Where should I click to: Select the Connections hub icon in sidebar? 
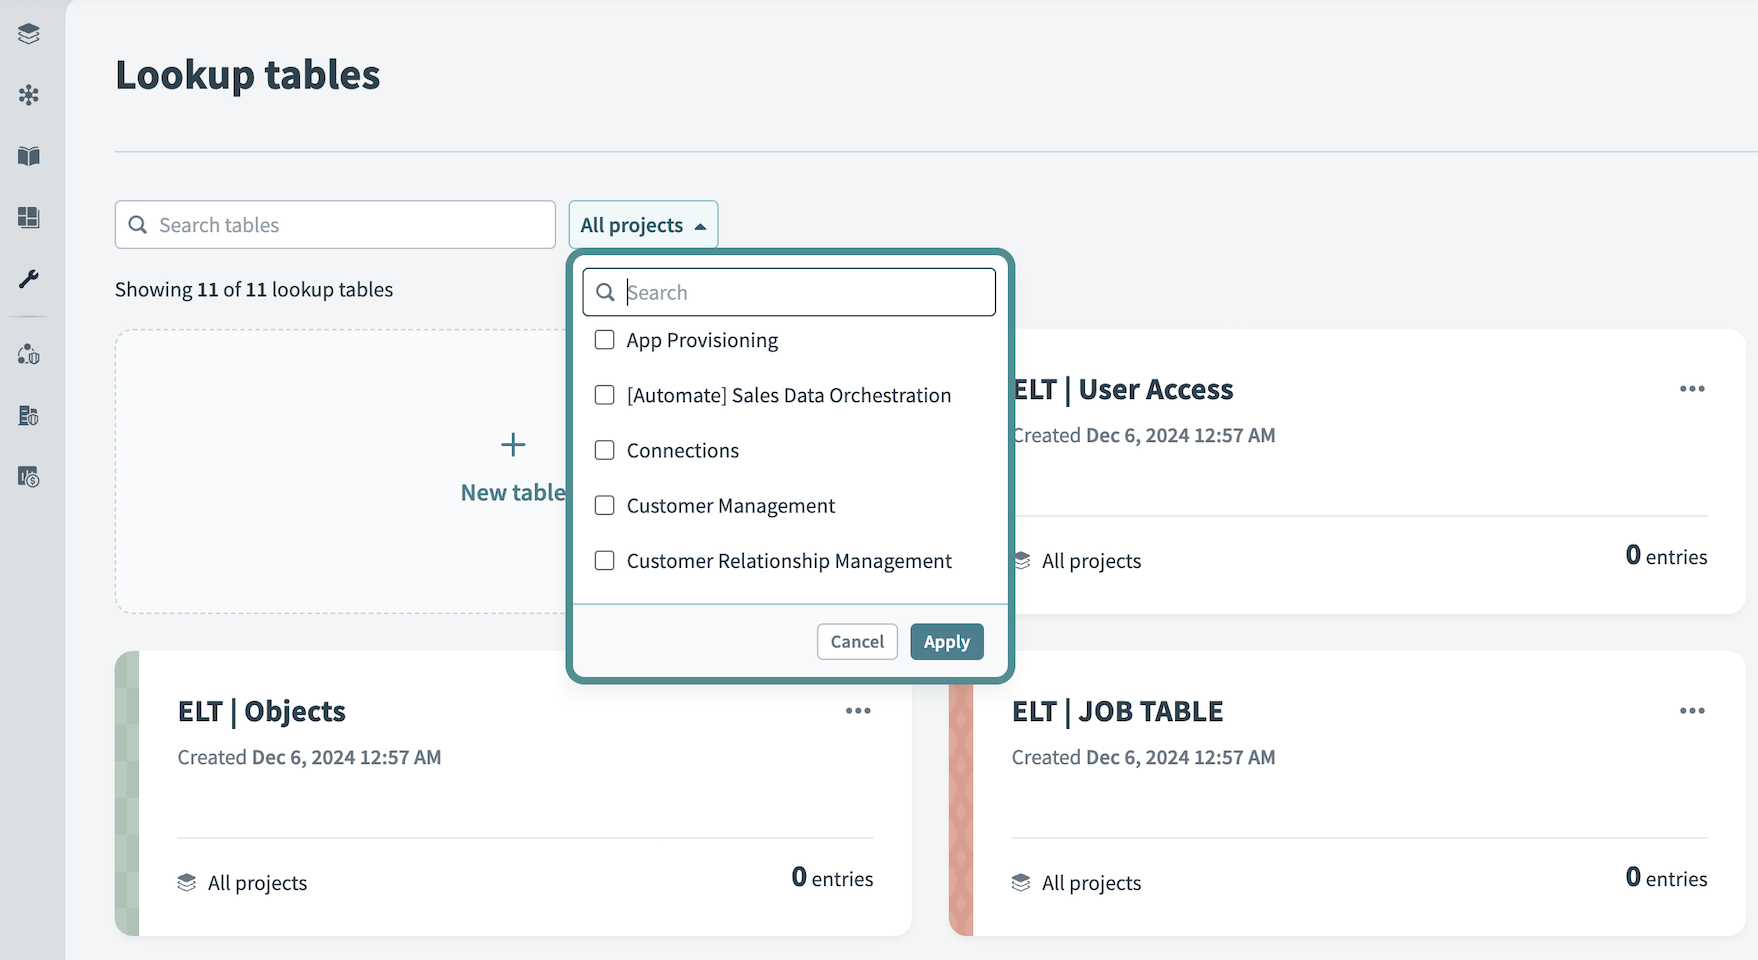(28, 95)
